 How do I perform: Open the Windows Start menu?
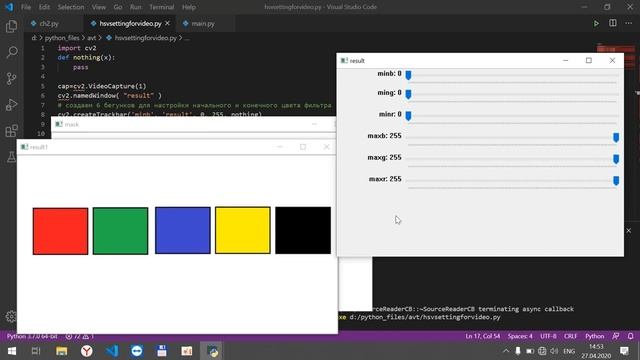click(11, 351)
